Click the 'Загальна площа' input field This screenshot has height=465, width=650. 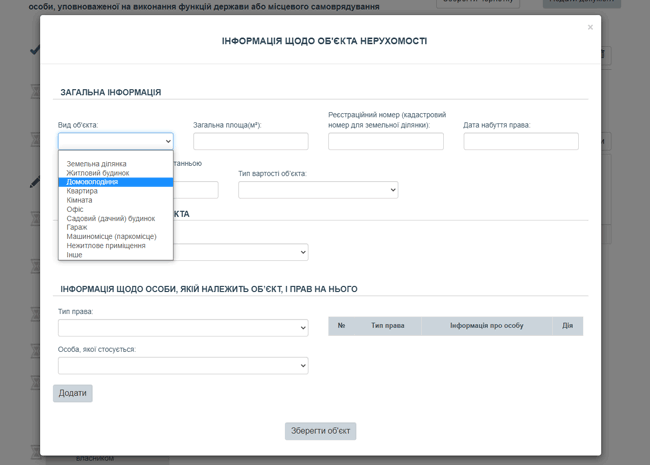coord(250,141)
